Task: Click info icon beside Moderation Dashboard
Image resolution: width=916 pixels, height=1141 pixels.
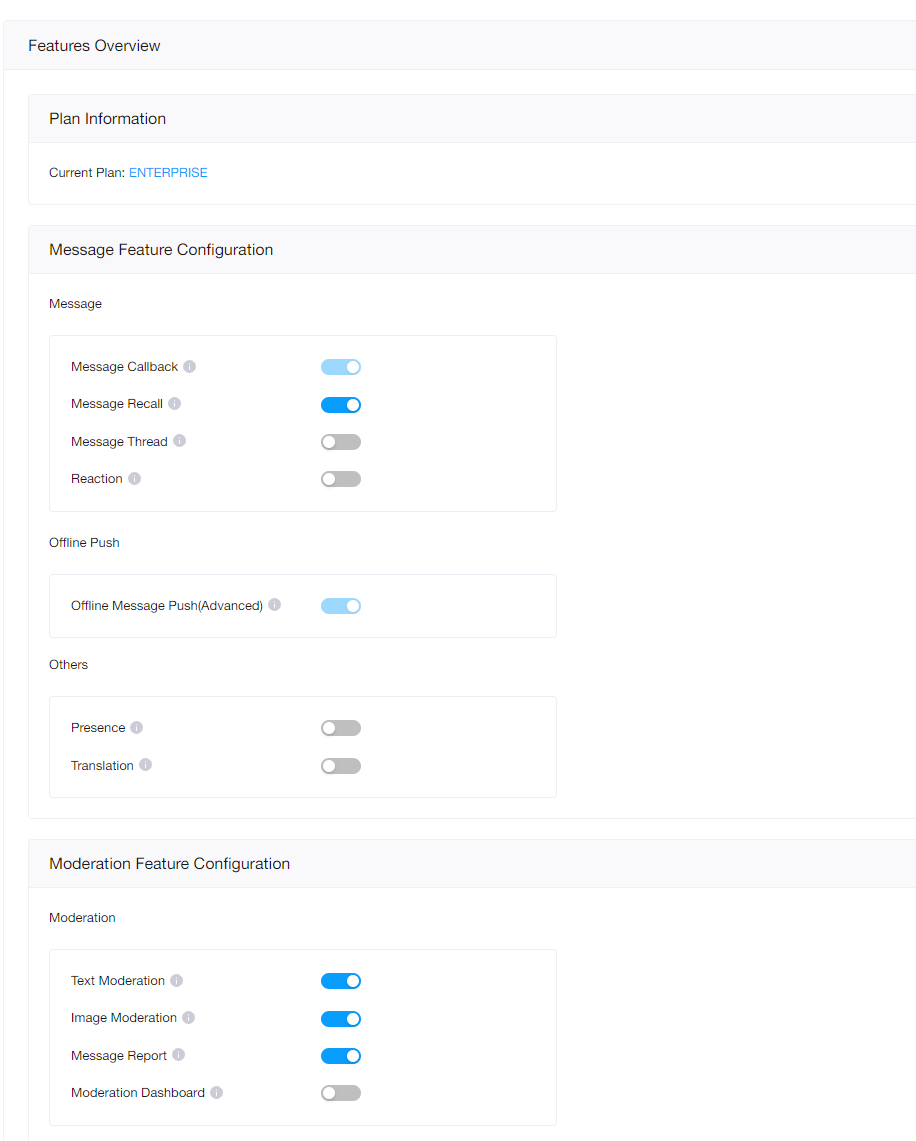Action: (x=217, y=1092)
